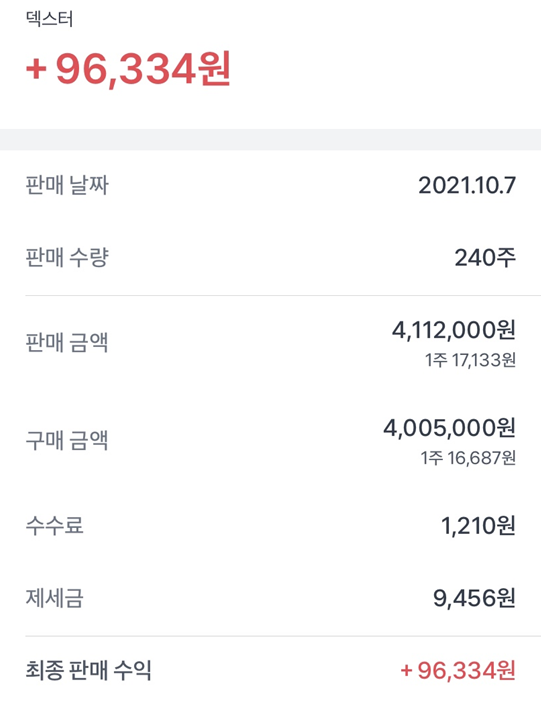Click the 9,456원 tax value
Screen dimensions: 541x704
pos(474,598)
